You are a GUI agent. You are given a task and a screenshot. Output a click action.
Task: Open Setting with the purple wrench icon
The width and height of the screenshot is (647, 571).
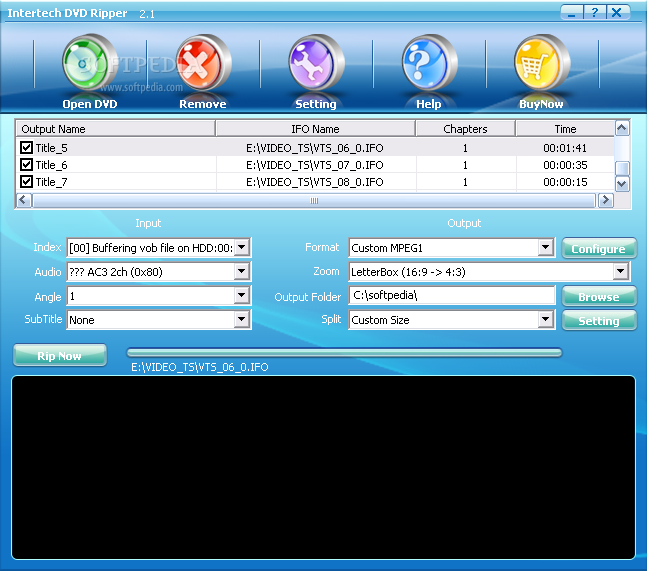tap(316, 63)
